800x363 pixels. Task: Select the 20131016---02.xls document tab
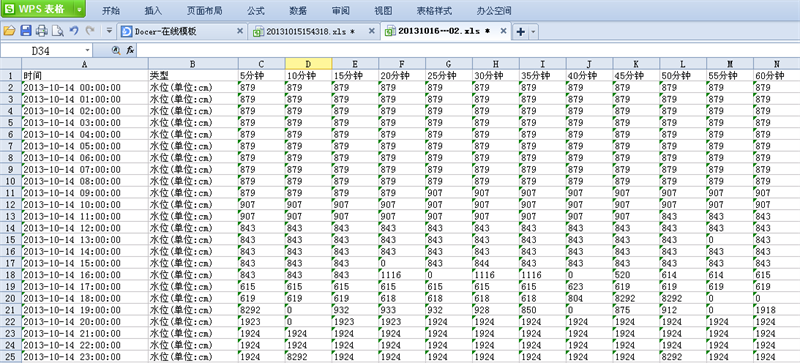pyautogui.click(x=444, y=32)
